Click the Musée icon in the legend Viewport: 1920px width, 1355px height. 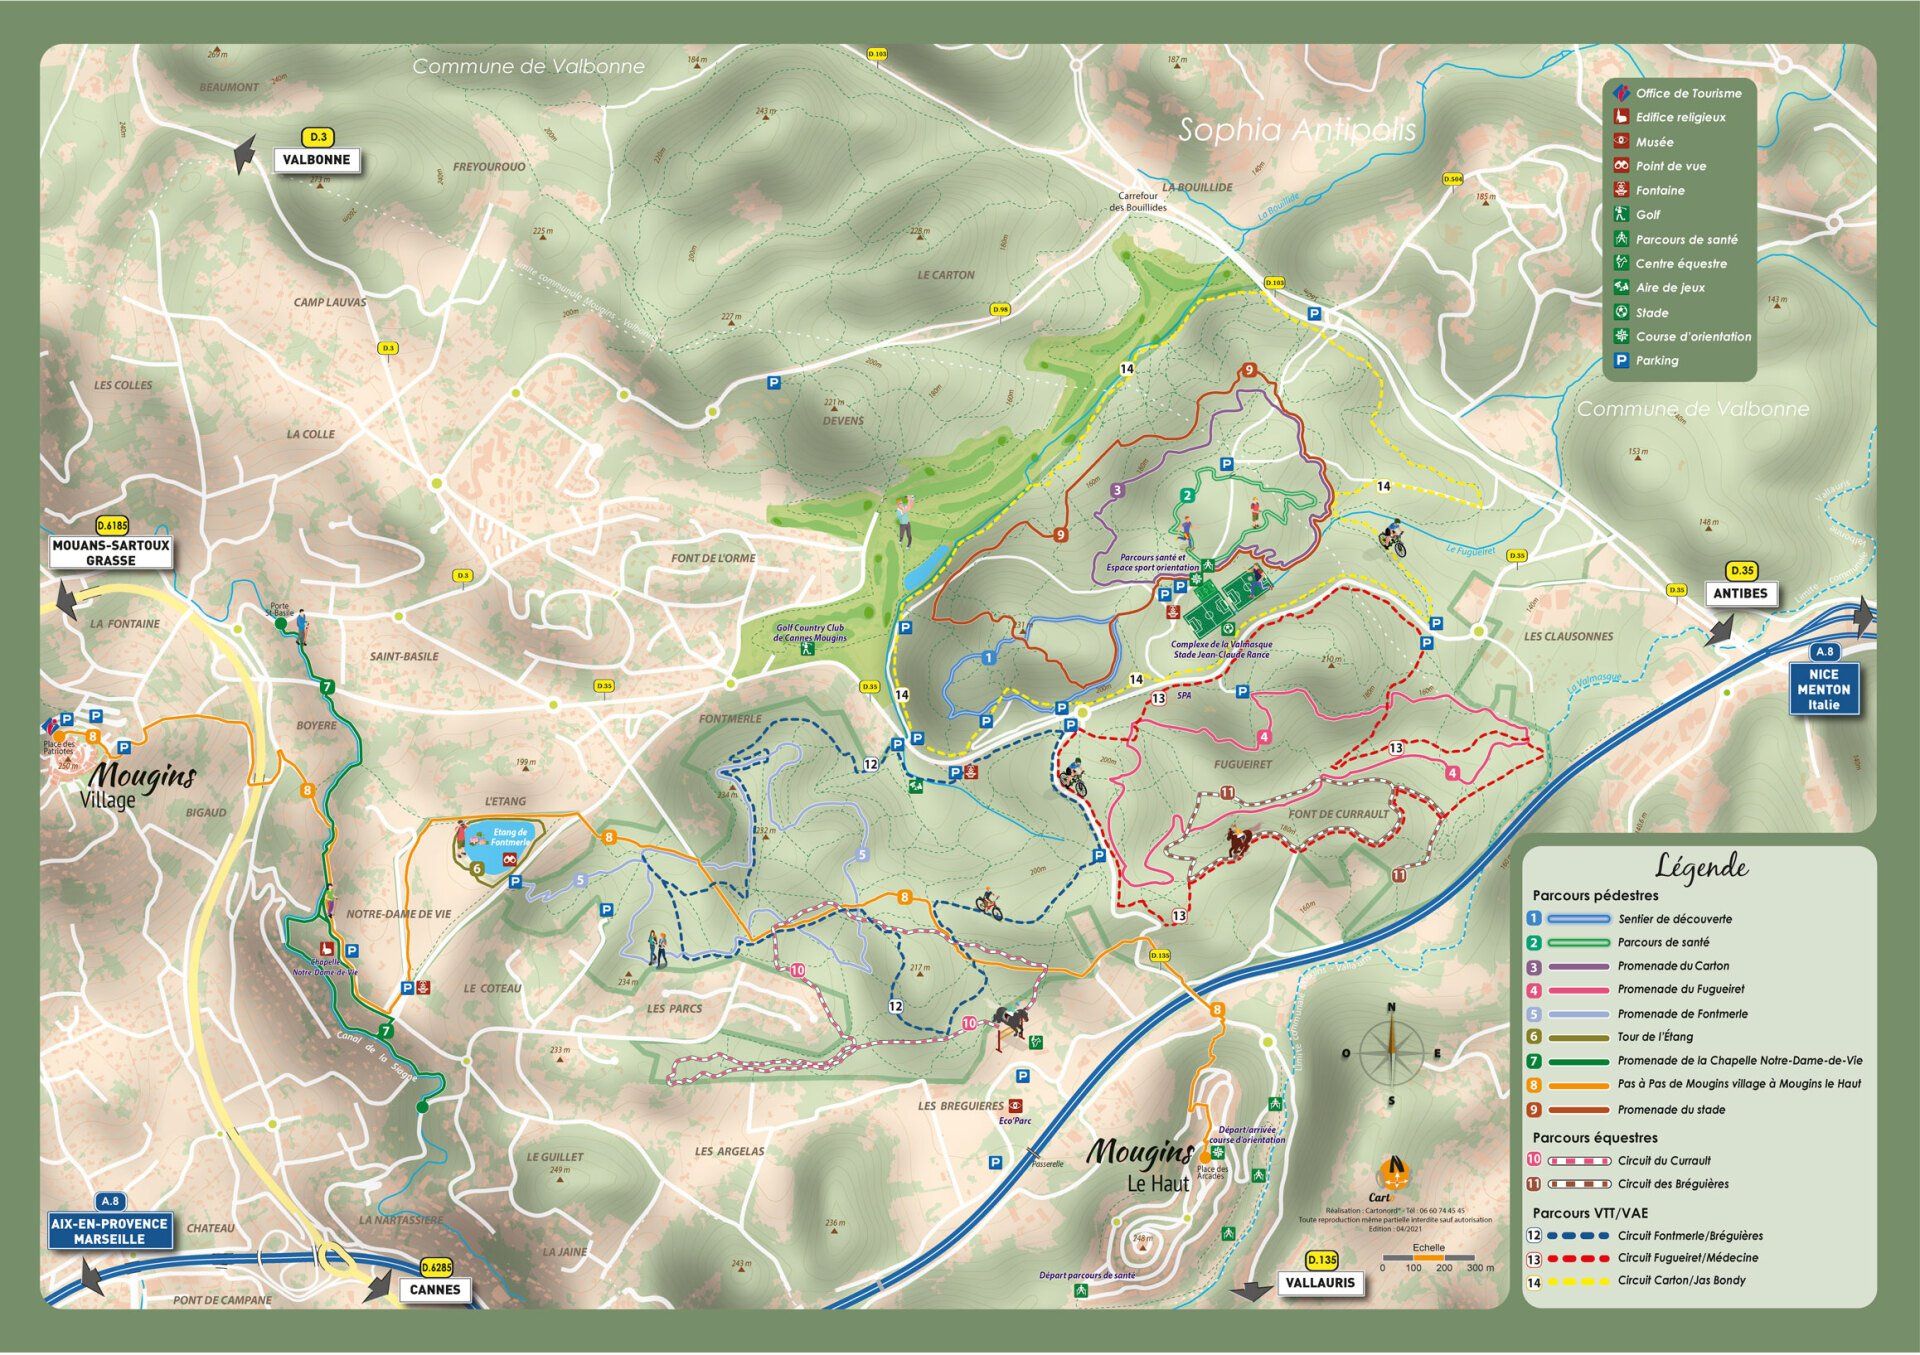(1621, 142)
